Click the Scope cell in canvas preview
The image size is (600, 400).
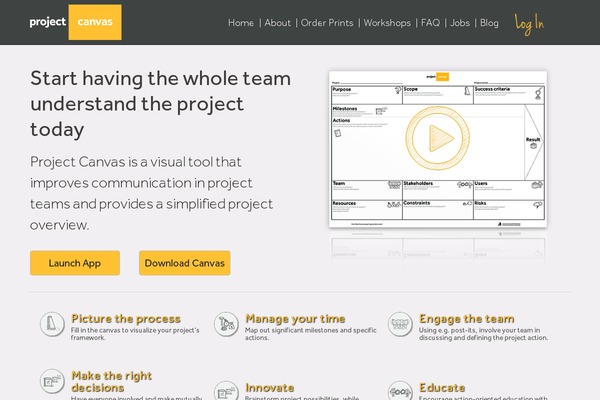point(438,95)
